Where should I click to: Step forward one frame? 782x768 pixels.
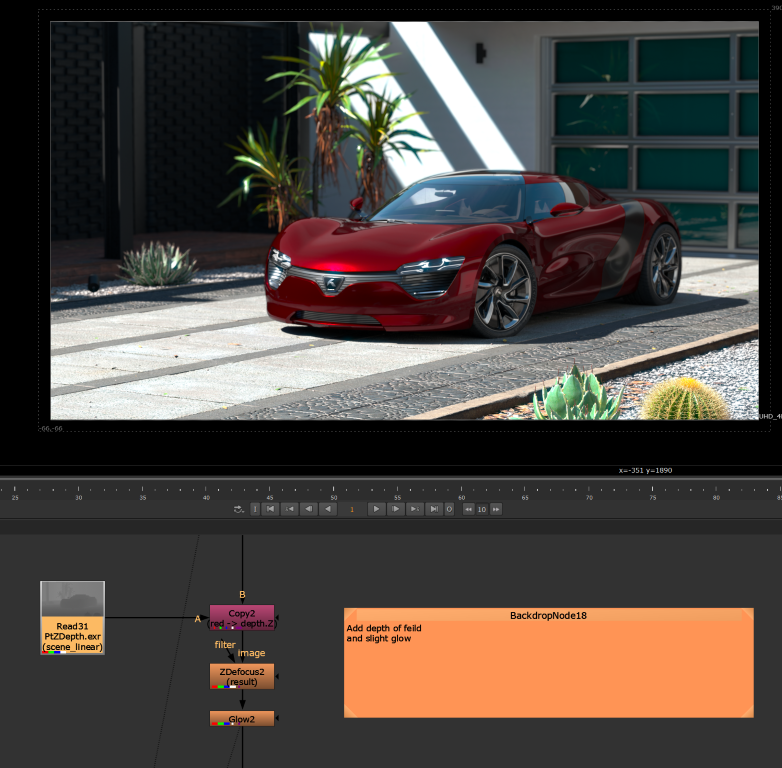396,509
